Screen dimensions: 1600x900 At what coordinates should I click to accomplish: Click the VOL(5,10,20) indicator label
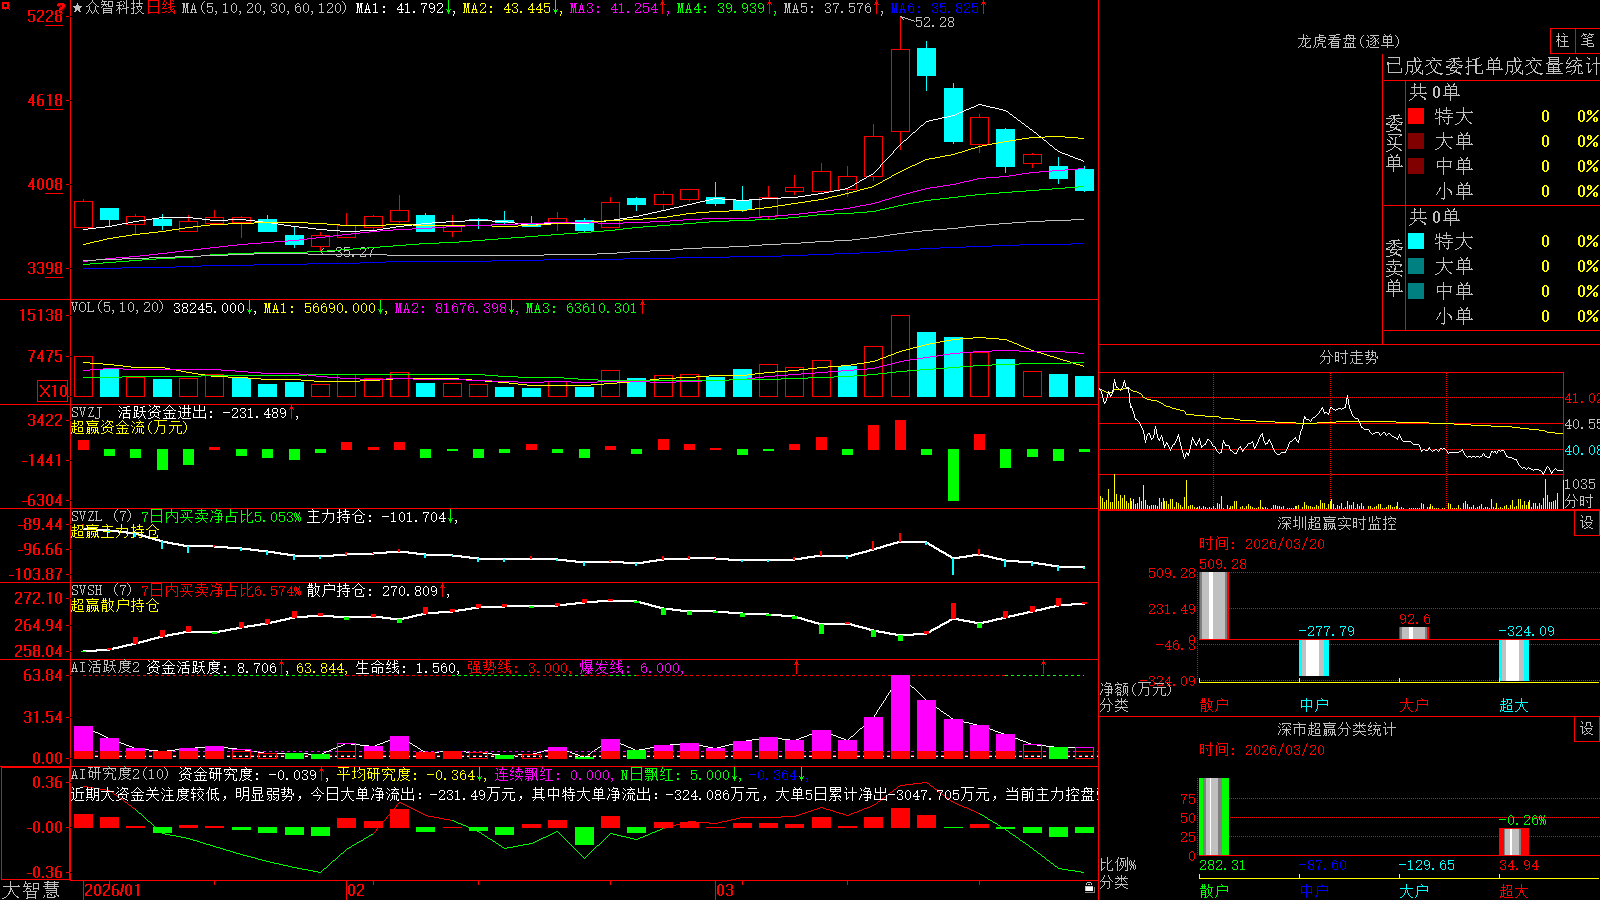click(117, 308)
